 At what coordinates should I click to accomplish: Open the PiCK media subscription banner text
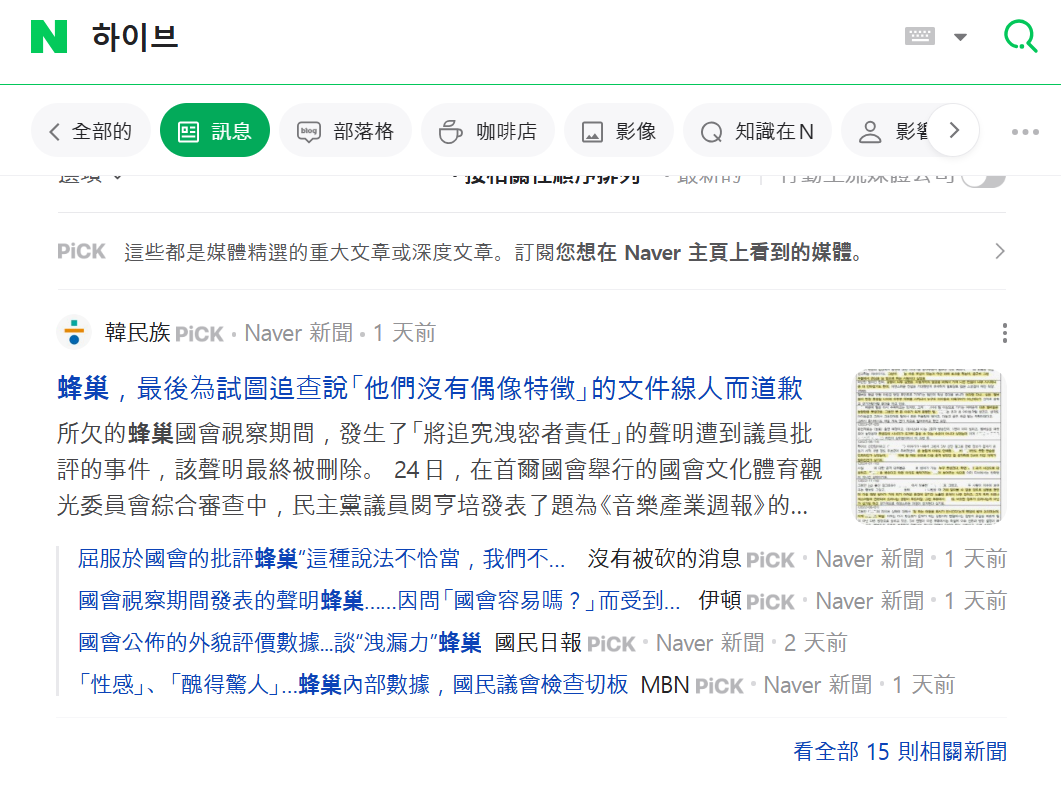(x=493, y=252)
